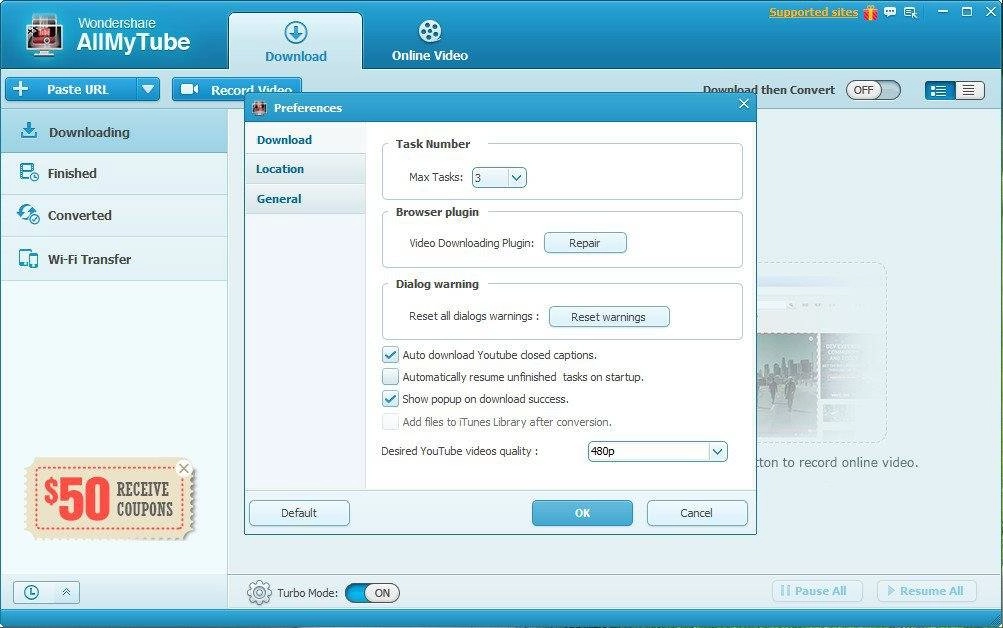Image resolution: width=1003 pixels, height=628 pixels.
Task: Toggle Auto download Youtube closed captions checkbox
Action: [390, 355]
